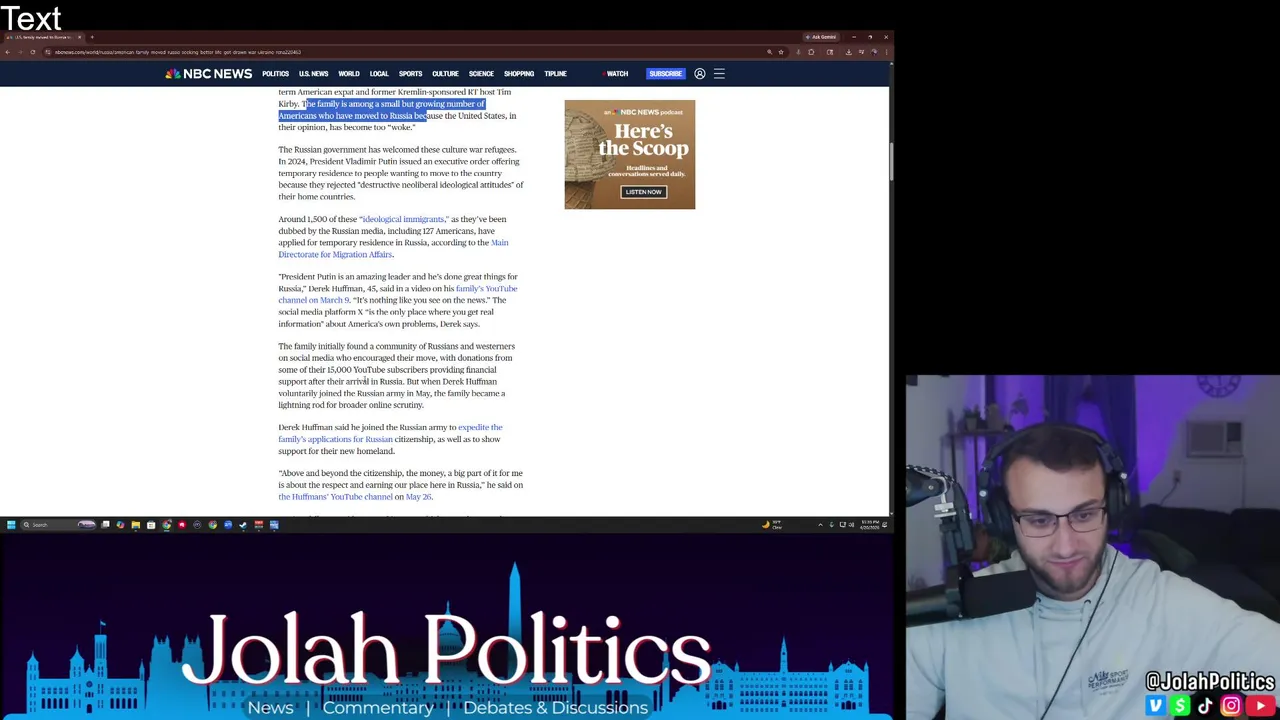Viewport: 1280px width, 720px height.
Task: Click Listen Now on podcast ad
Action: (643, 192)
